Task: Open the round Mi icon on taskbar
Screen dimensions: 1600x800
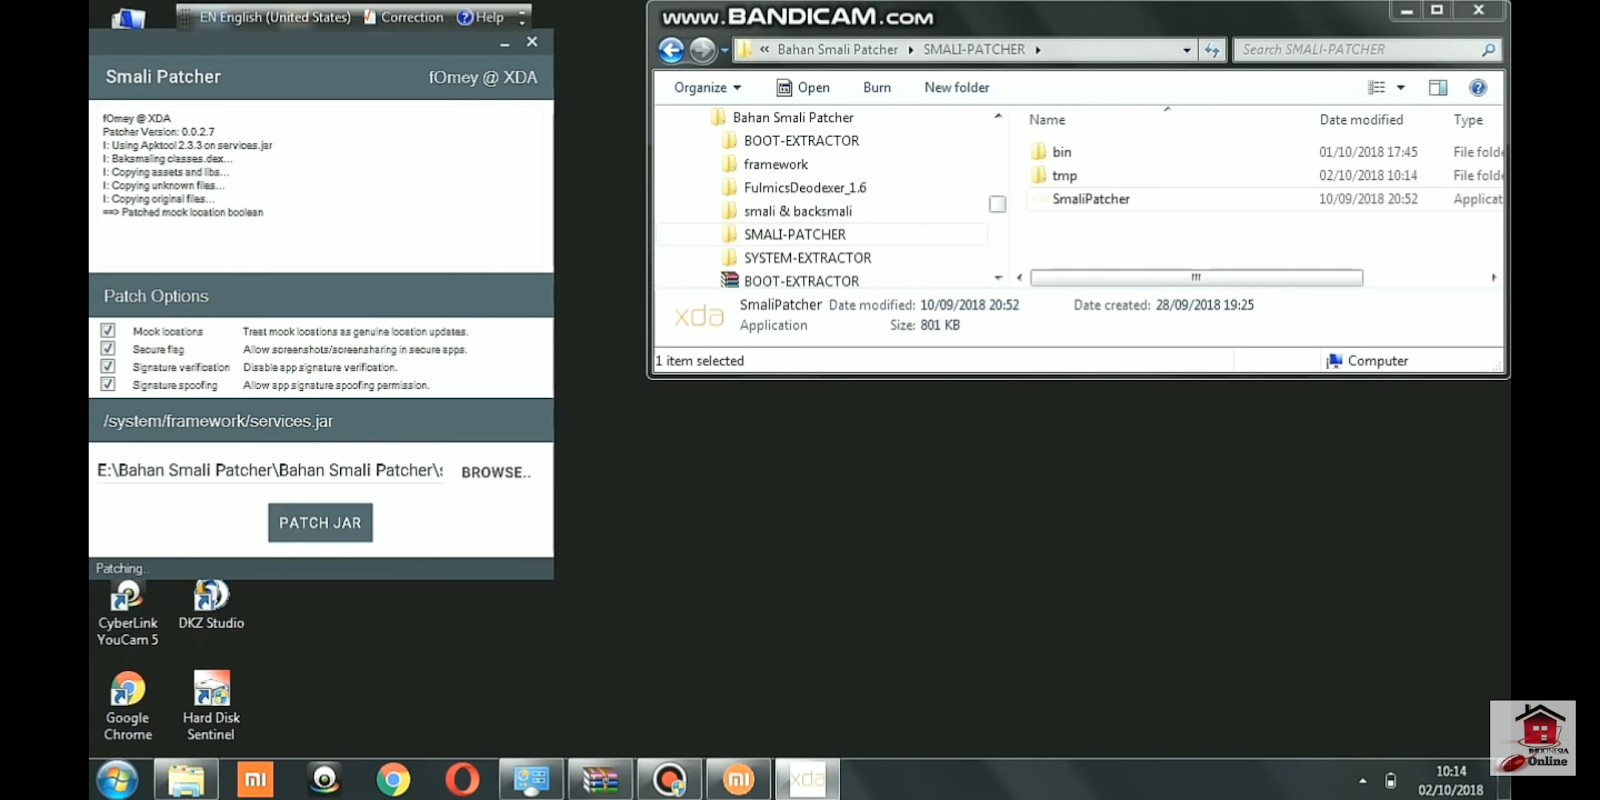Action: coord(738,780)
